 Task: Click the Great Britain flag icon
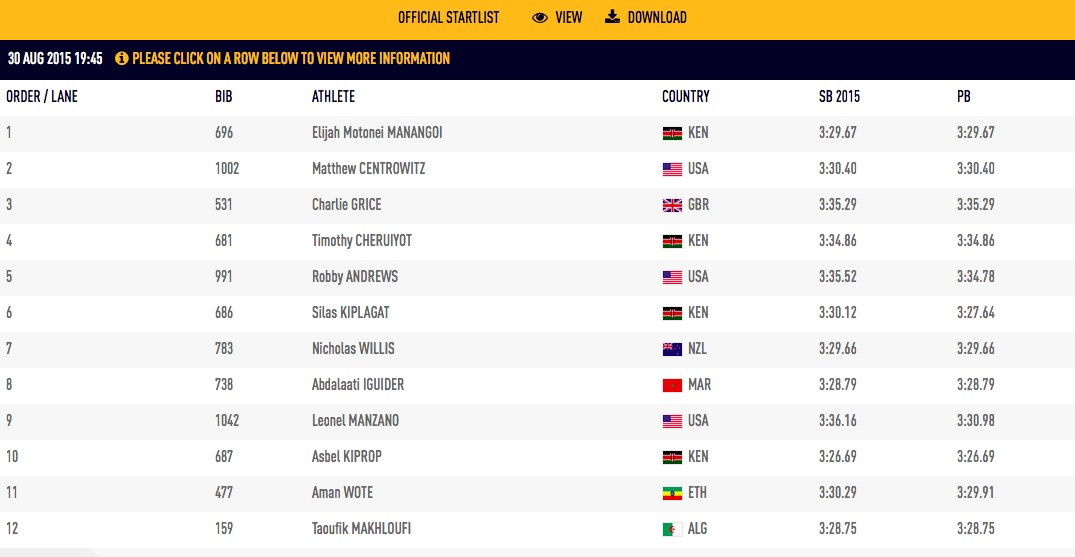pos(672,205)
